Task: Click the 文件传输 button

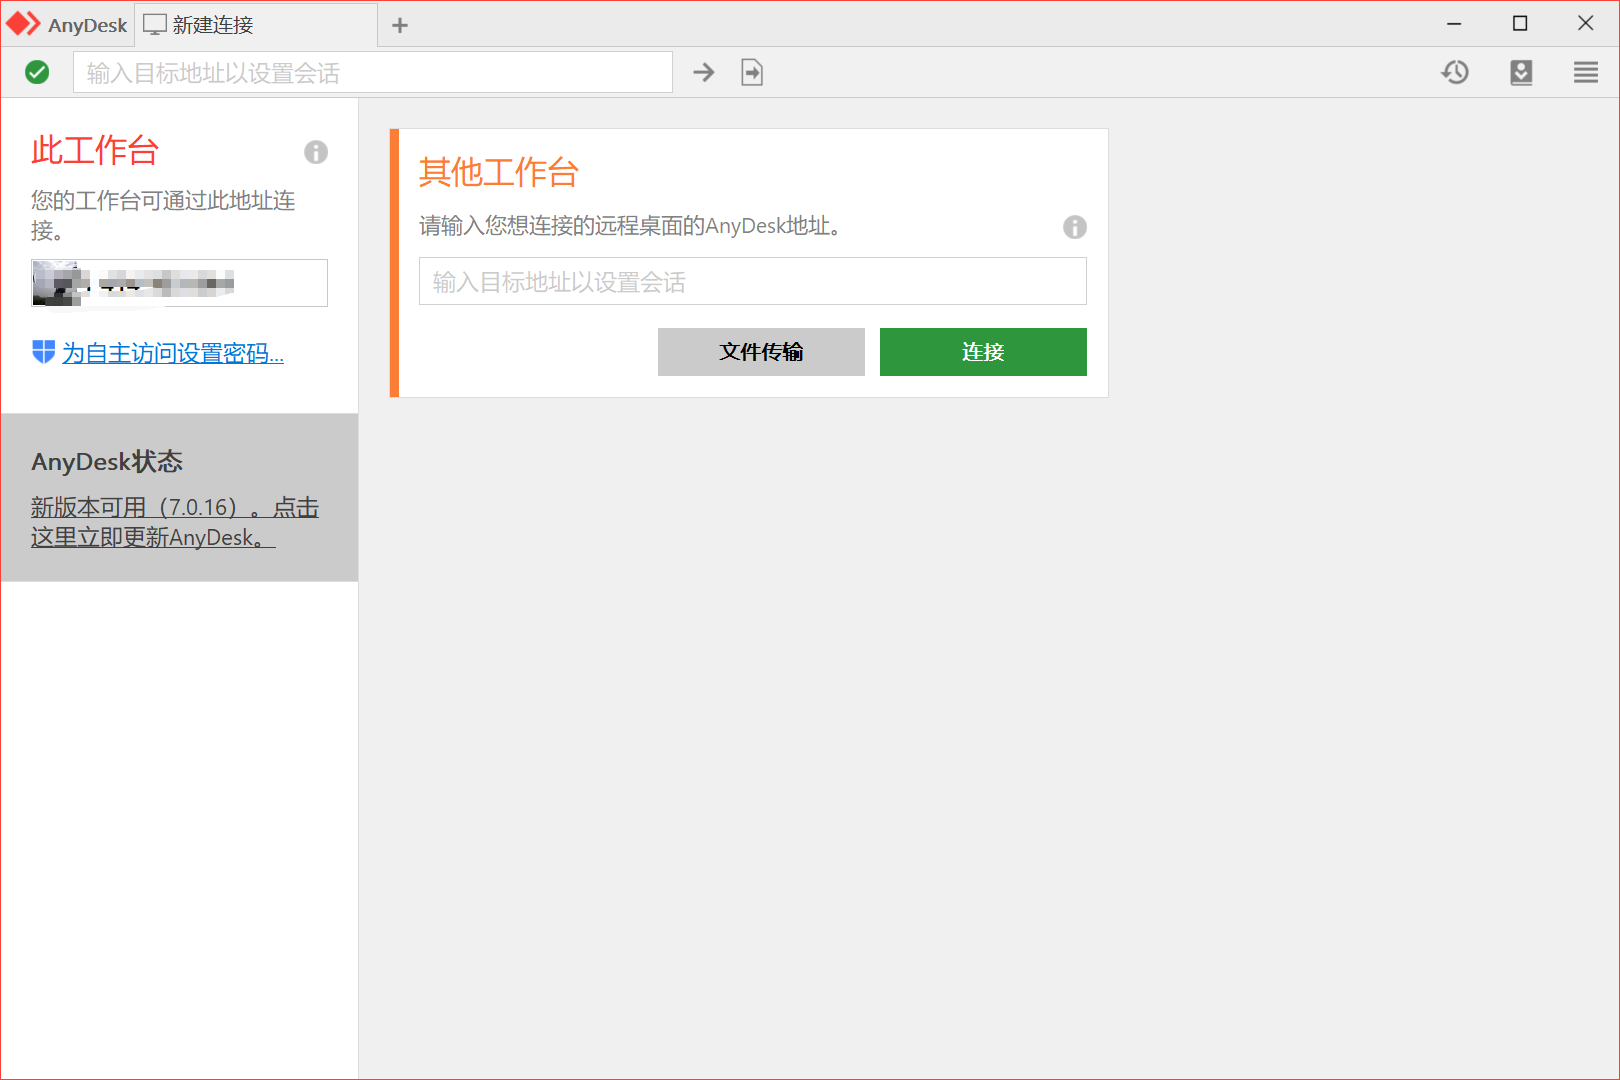Action: (x=761, y=352)
